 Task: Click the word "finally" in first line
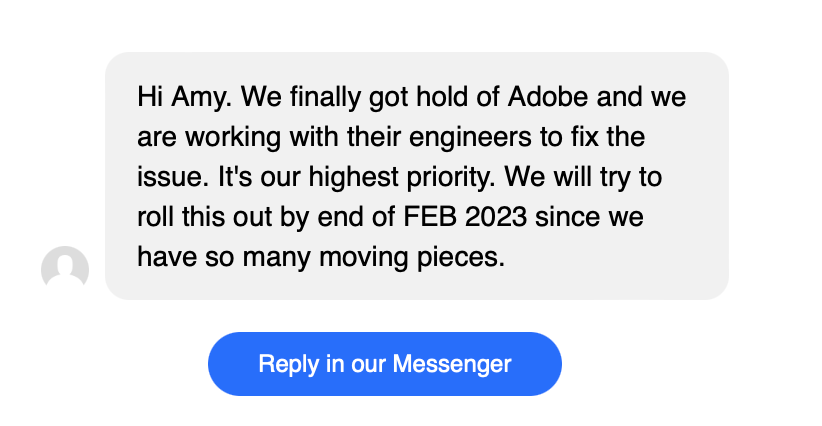tap(325, 98)
